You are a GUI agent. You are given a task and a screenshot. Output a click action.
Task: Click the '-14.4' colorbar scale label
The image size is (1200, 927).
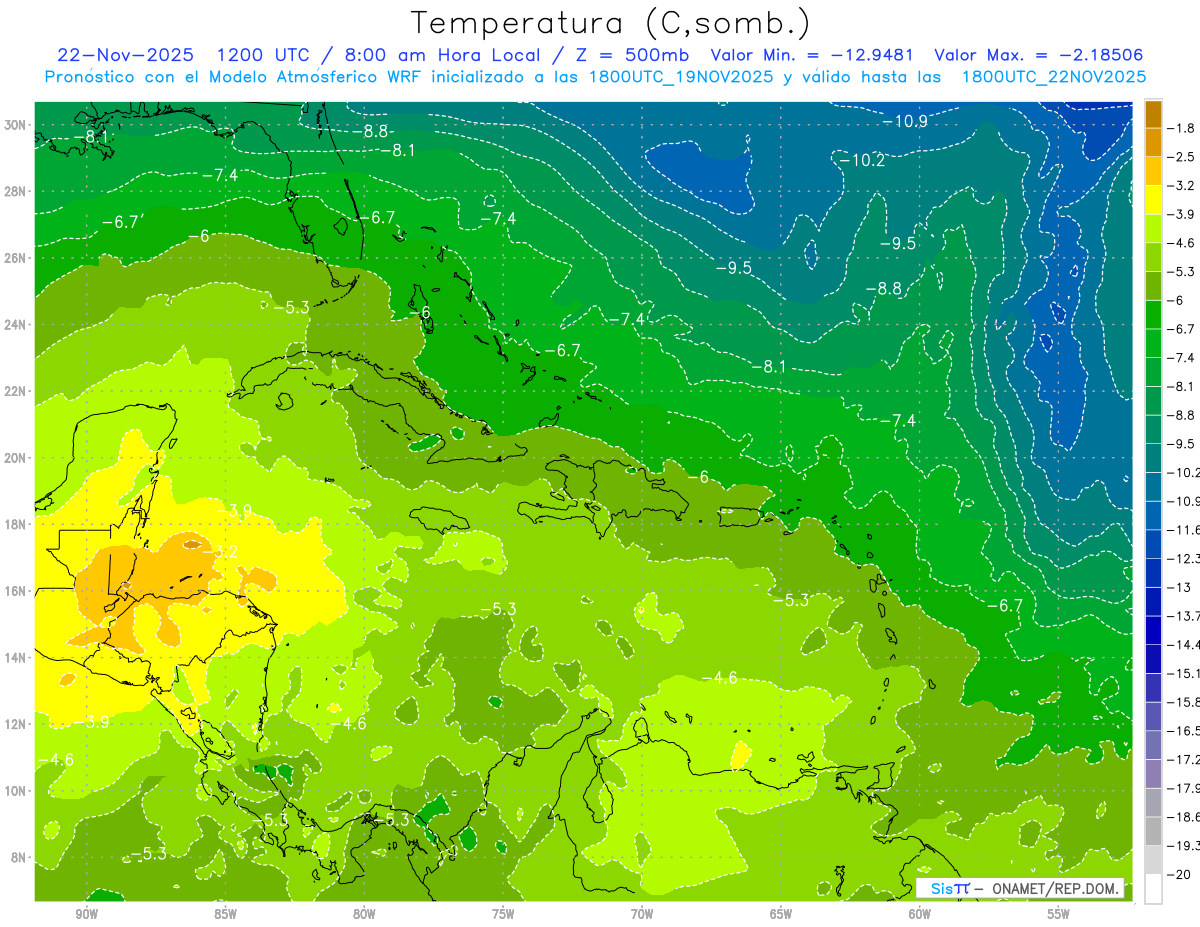pyautogui.click(x=1183, y=644)
